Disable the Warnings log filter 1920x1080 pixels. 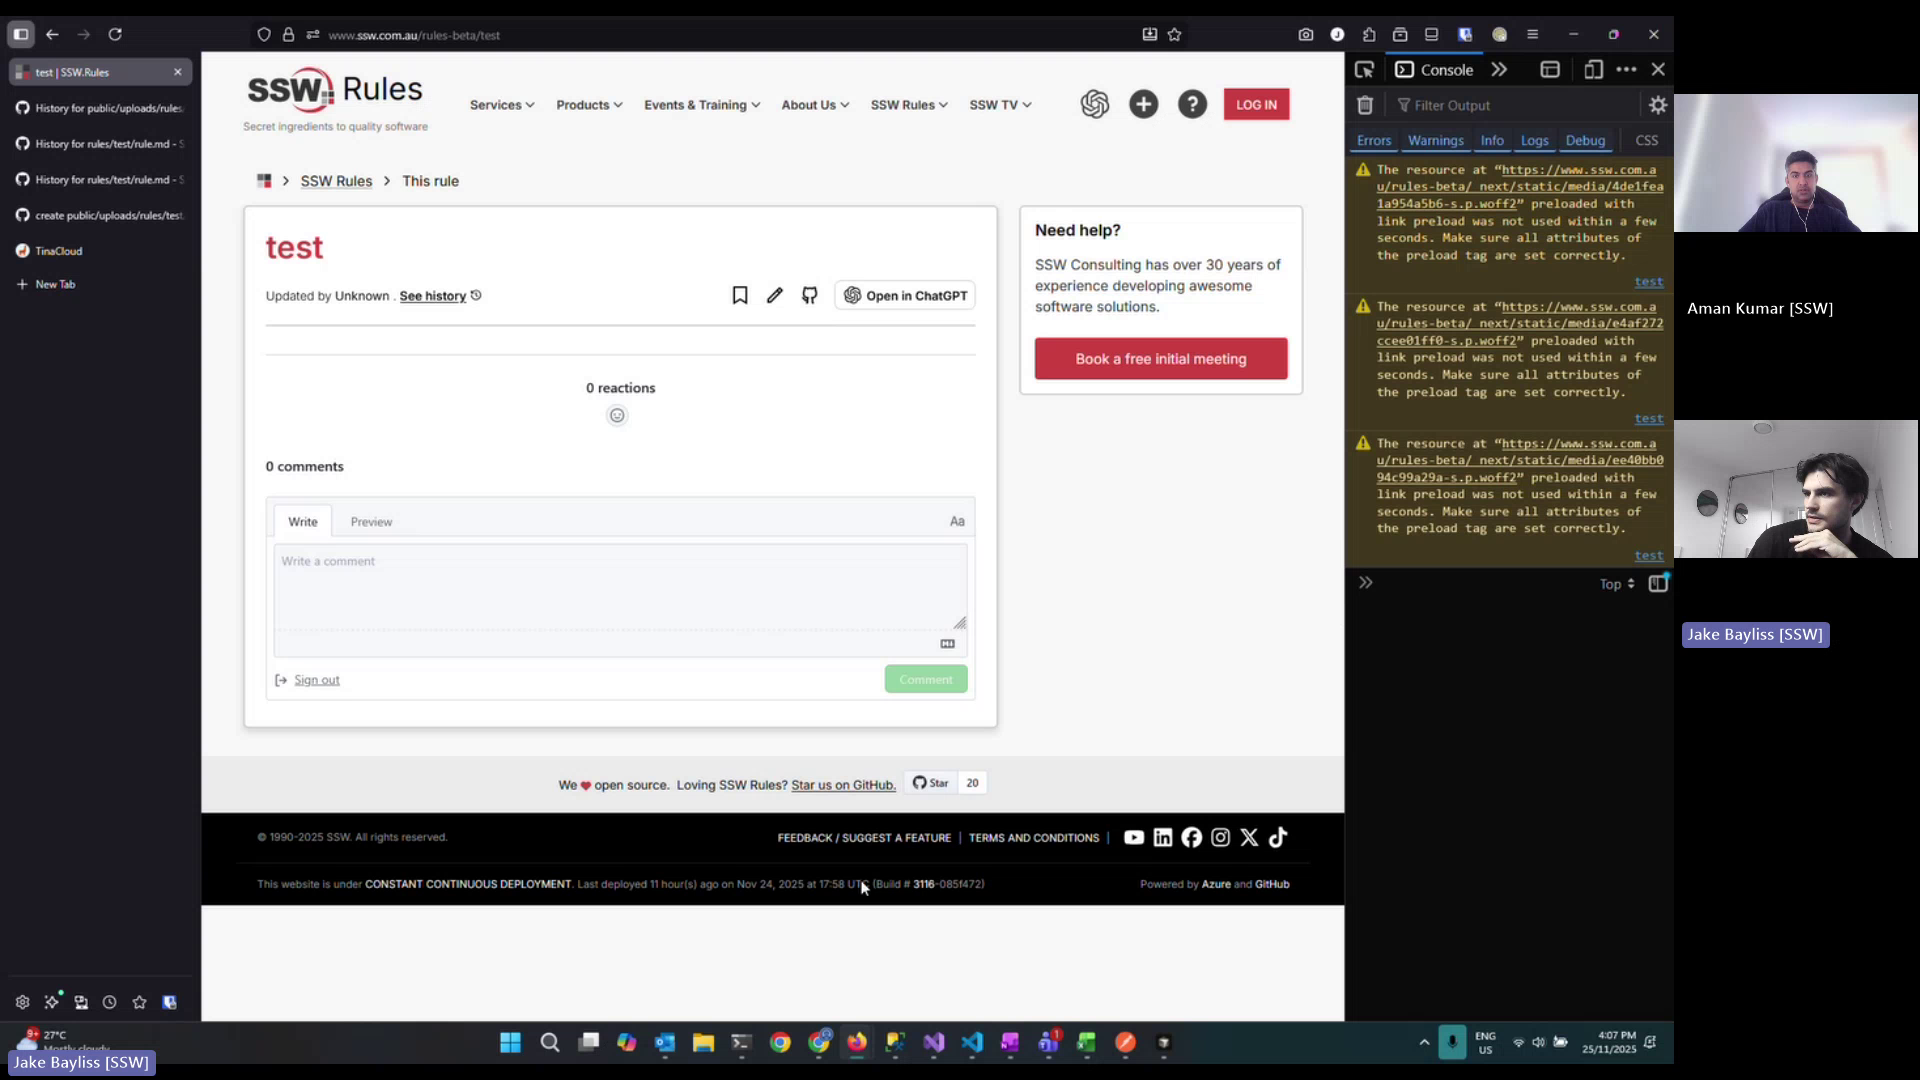[x=1436, y=140]
